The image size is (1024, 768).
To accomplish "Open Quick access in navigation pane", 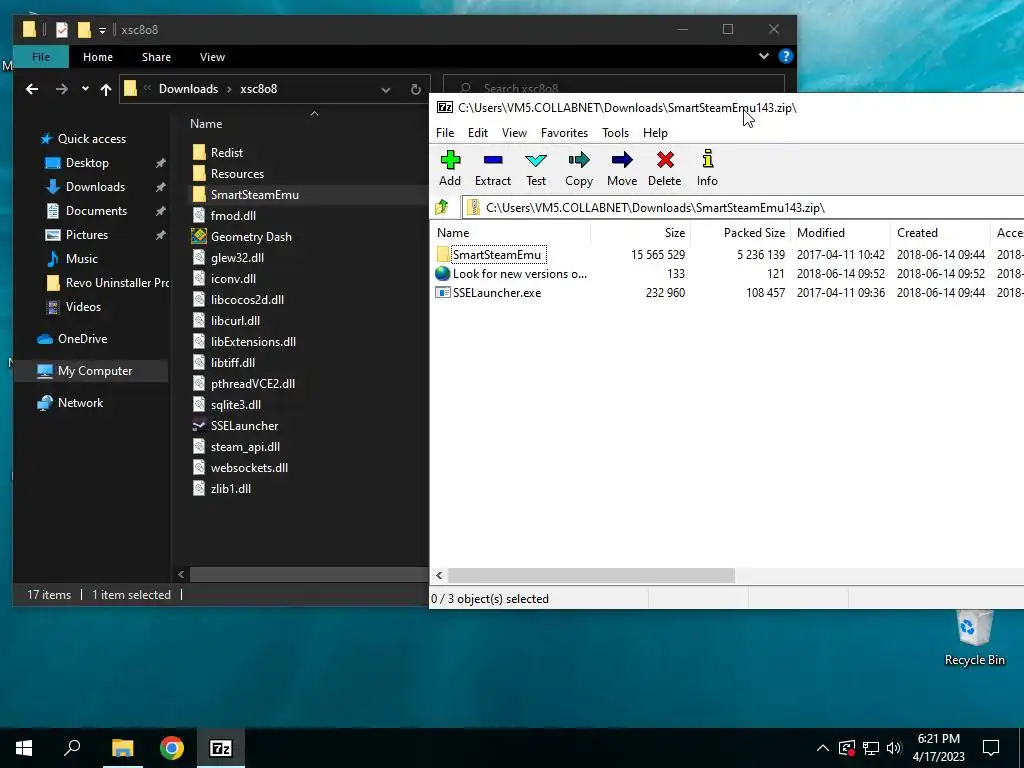I will click(x=91, y=138).
